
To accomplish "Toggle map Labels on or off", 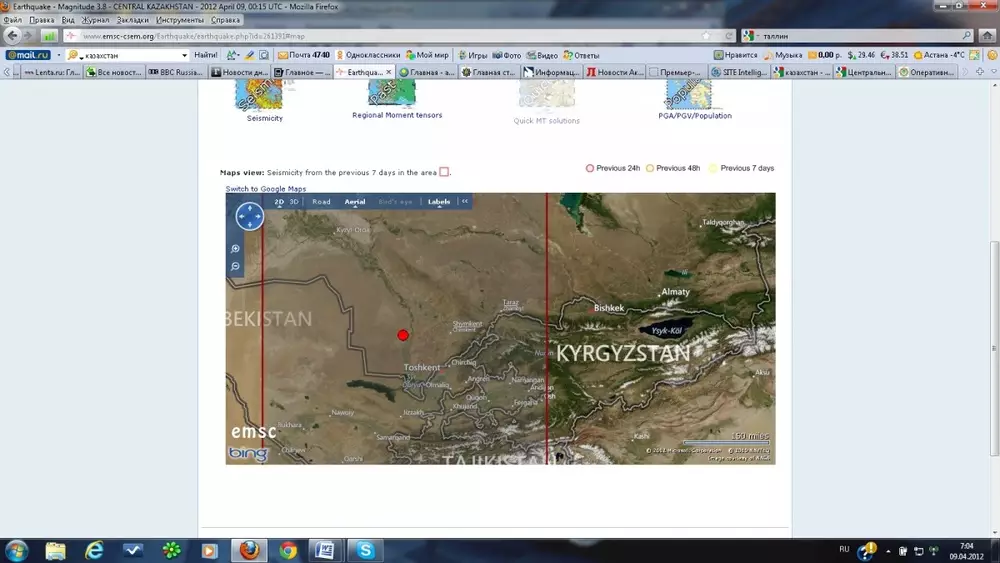I will (439, 202).
